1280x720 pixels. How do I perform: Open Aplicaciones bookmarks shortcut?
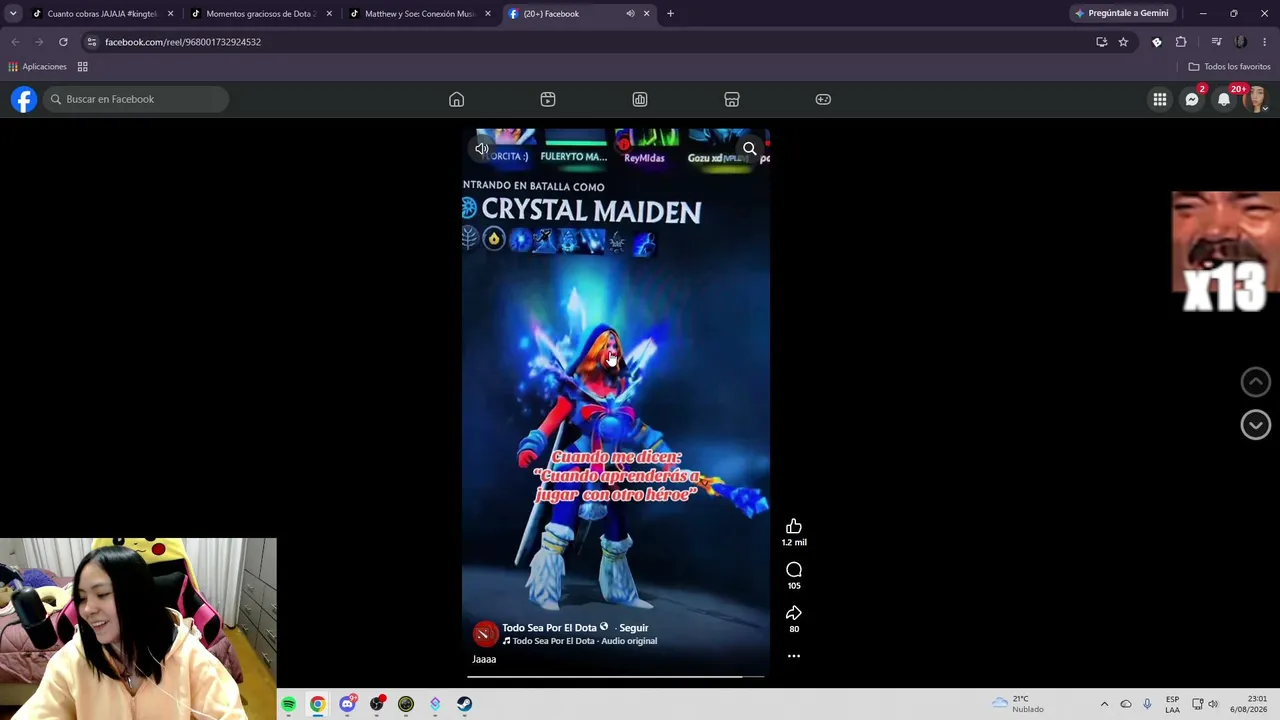click(x=37, y=67)
